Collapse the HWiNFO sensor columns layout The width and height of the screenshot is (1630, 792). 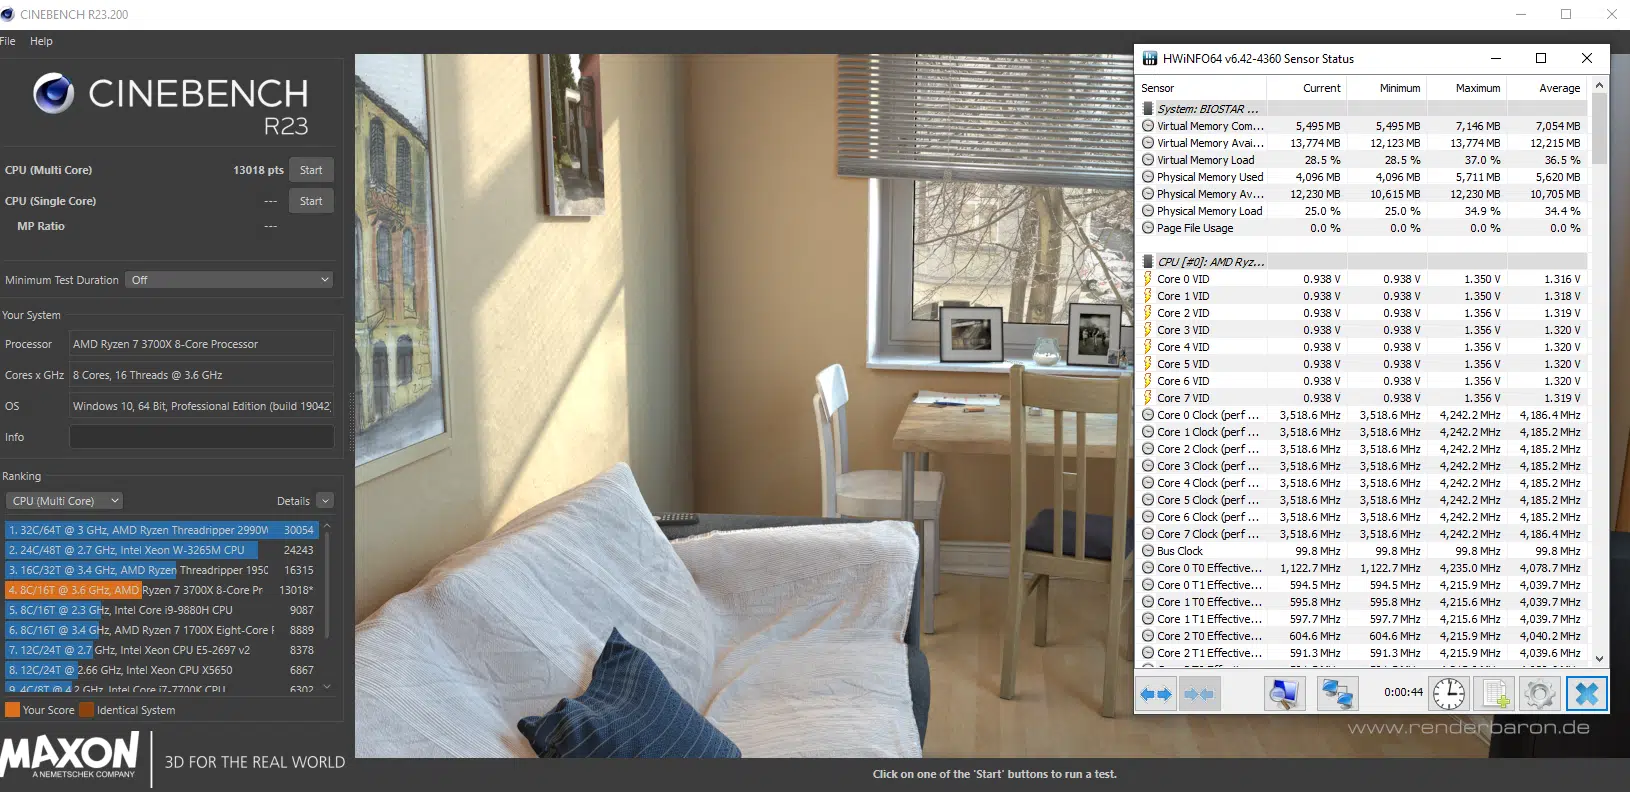click(x=1199, y=694)
